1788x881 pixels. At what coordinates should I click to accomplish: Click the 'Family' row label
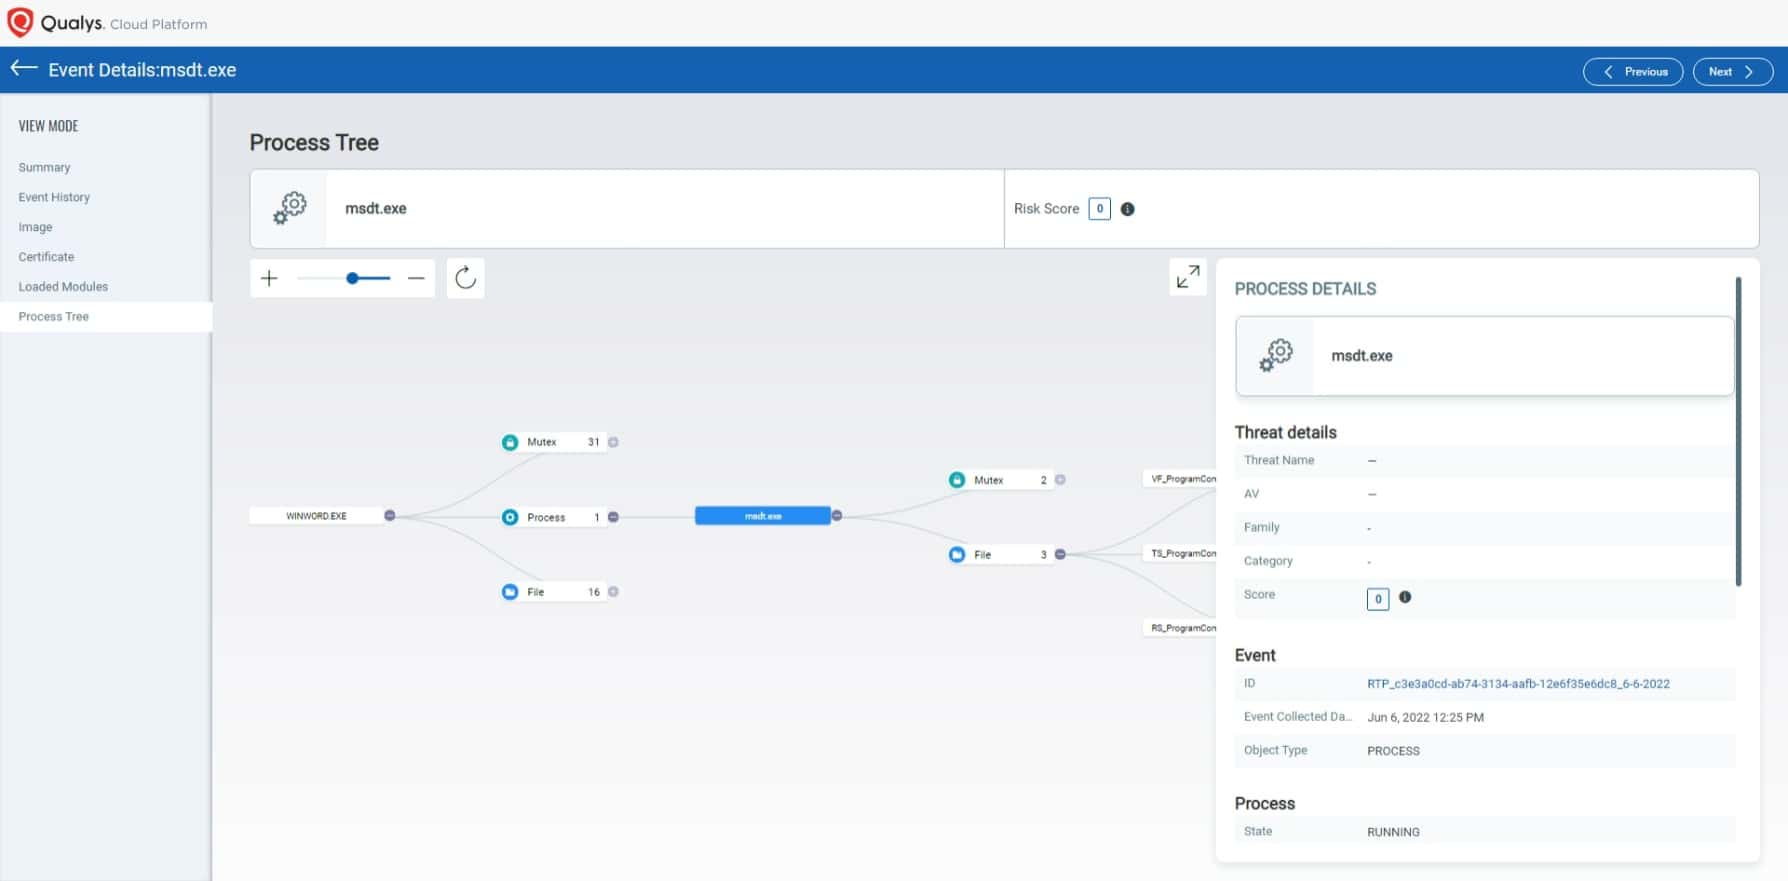pos(1261,527)
